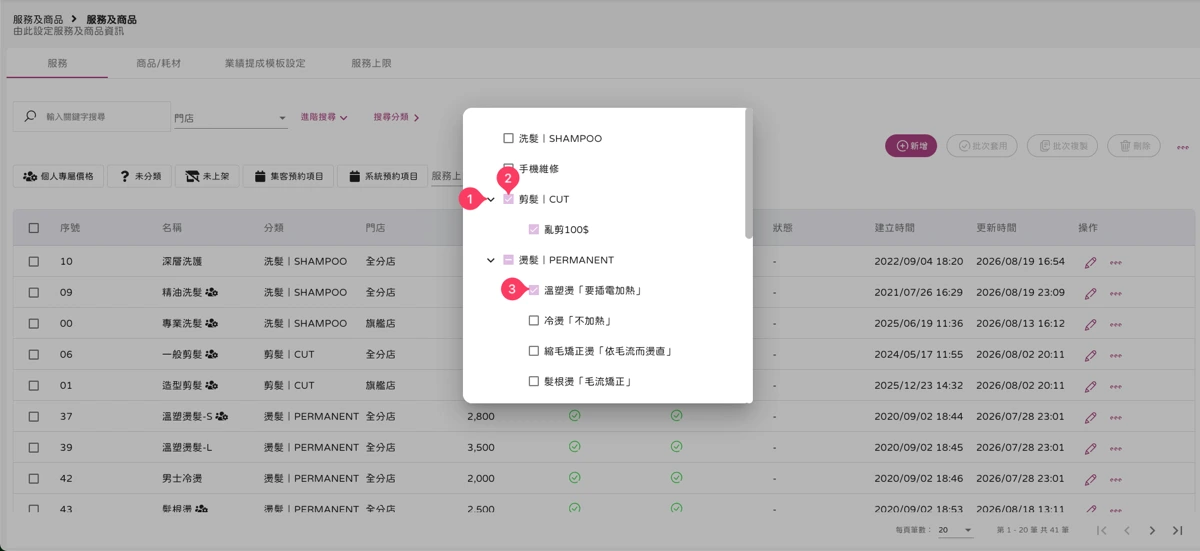
Task: Open more options for row 06 一般剪髮
Action: pos(1115,356)
